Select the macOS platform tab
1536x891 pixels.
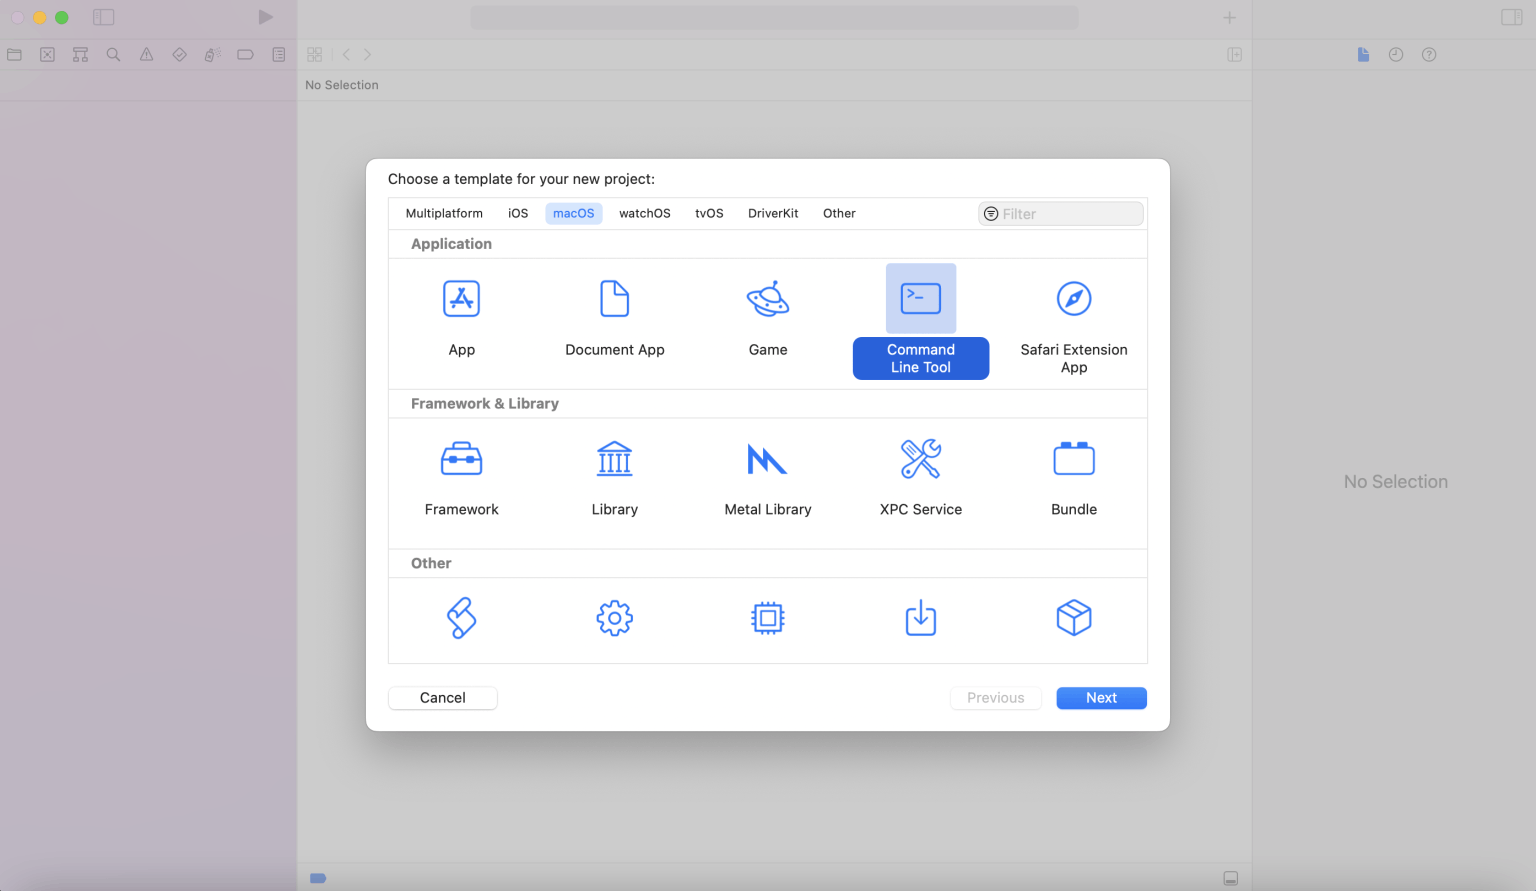(574, 213)
